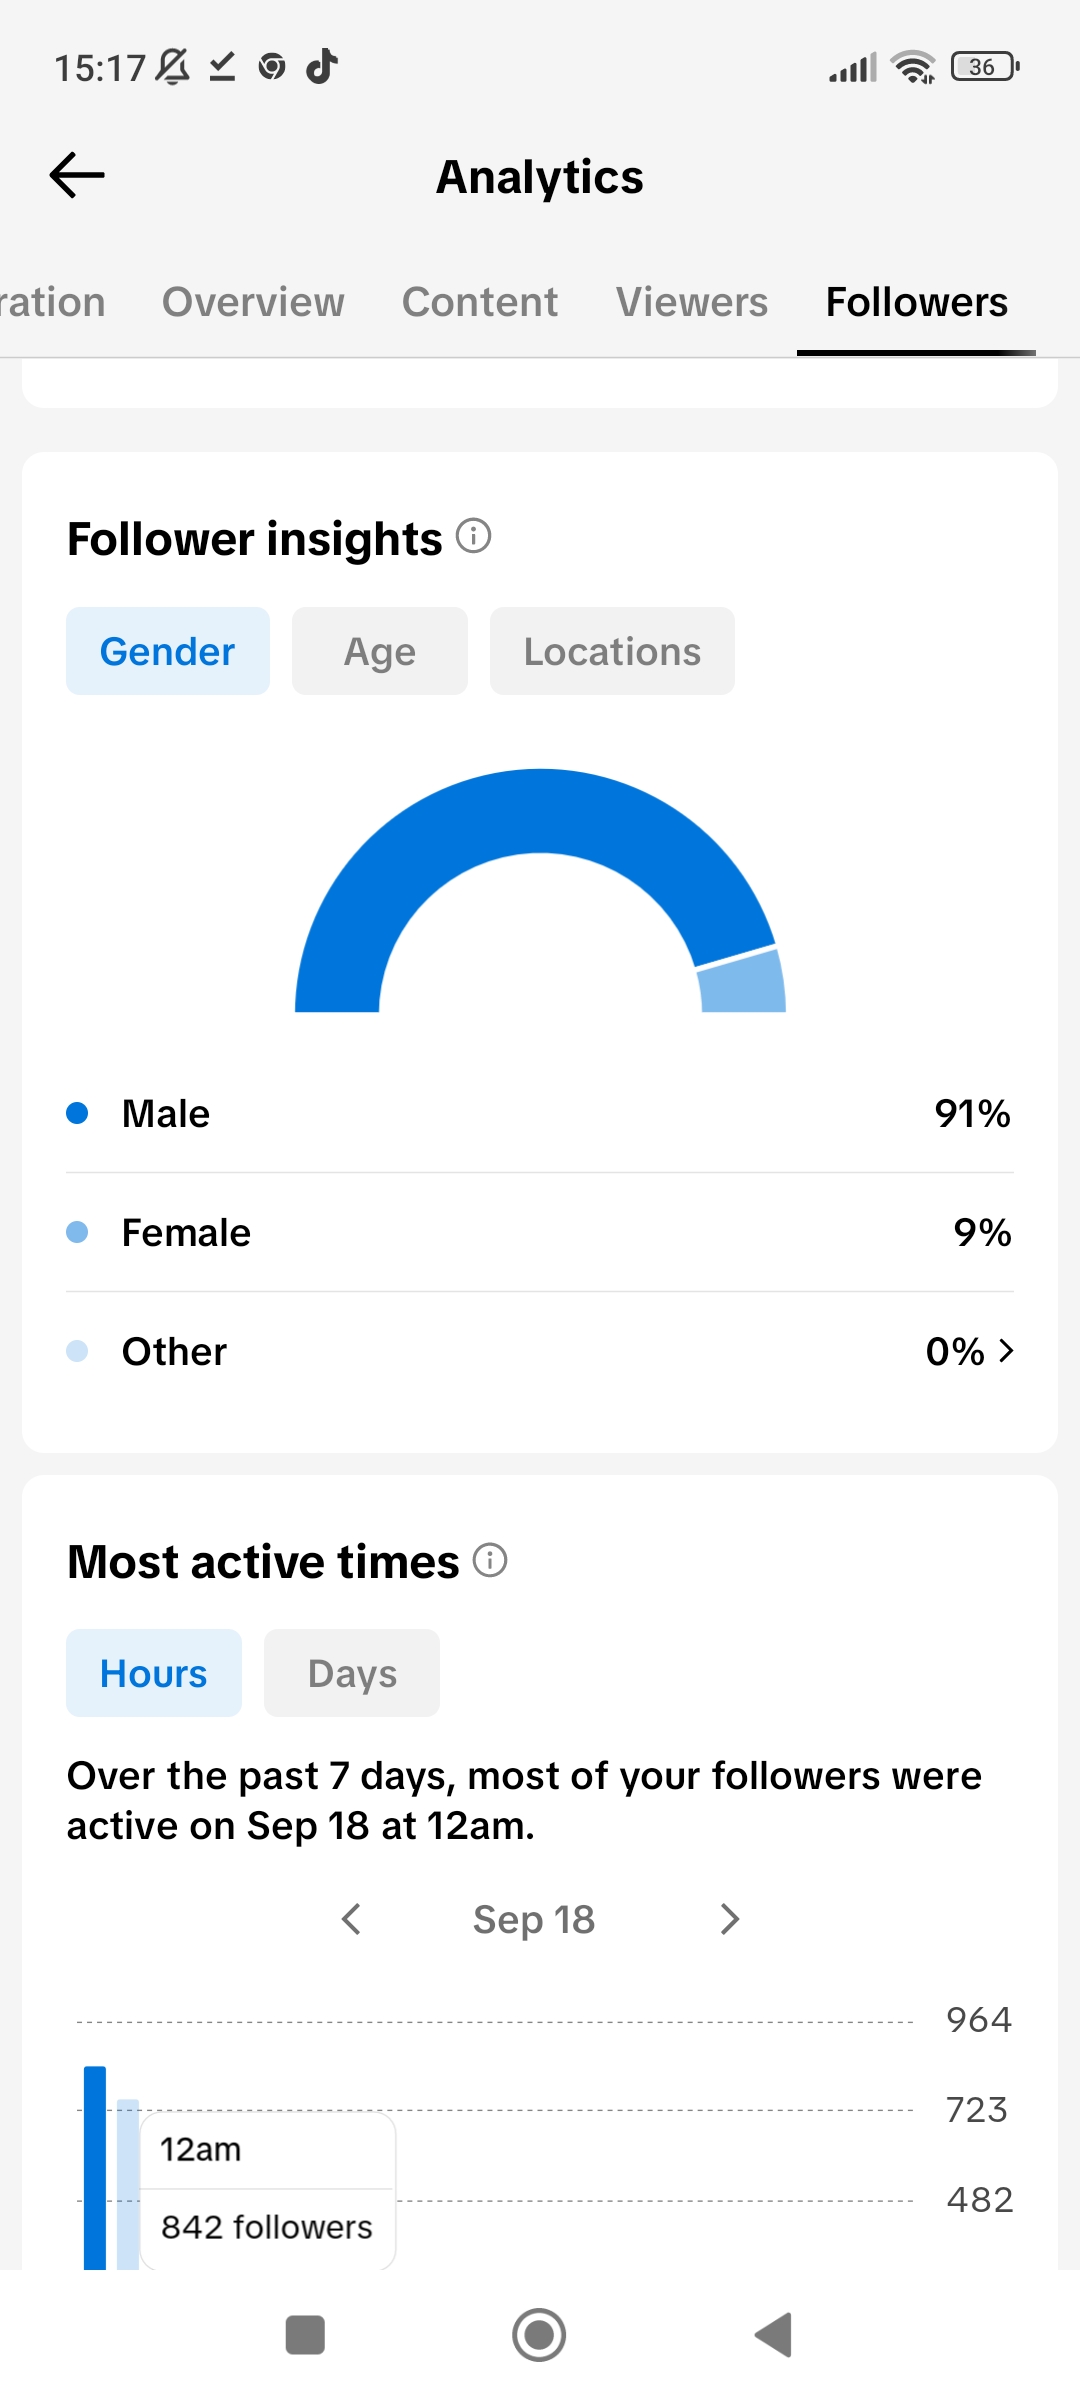Tap the Android back triangle button

tap(773, 2335)
